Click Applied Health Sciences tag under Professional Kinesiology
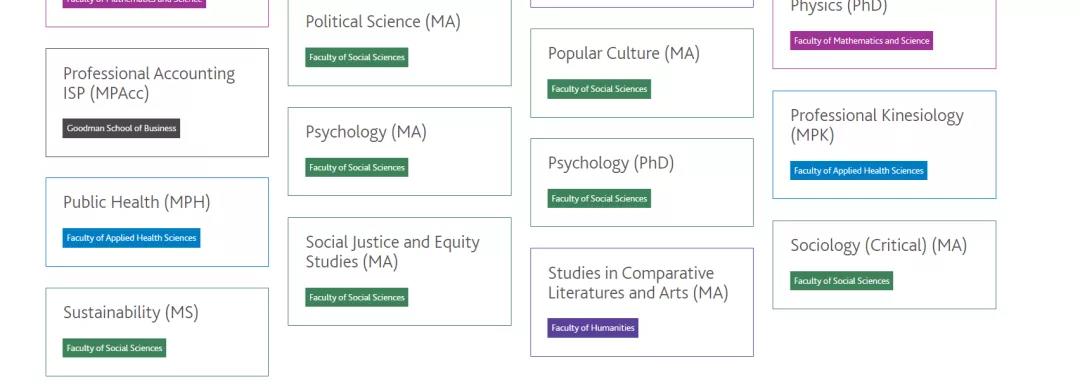The height and width of the screenshot is (391, 1080). (859, 171)
